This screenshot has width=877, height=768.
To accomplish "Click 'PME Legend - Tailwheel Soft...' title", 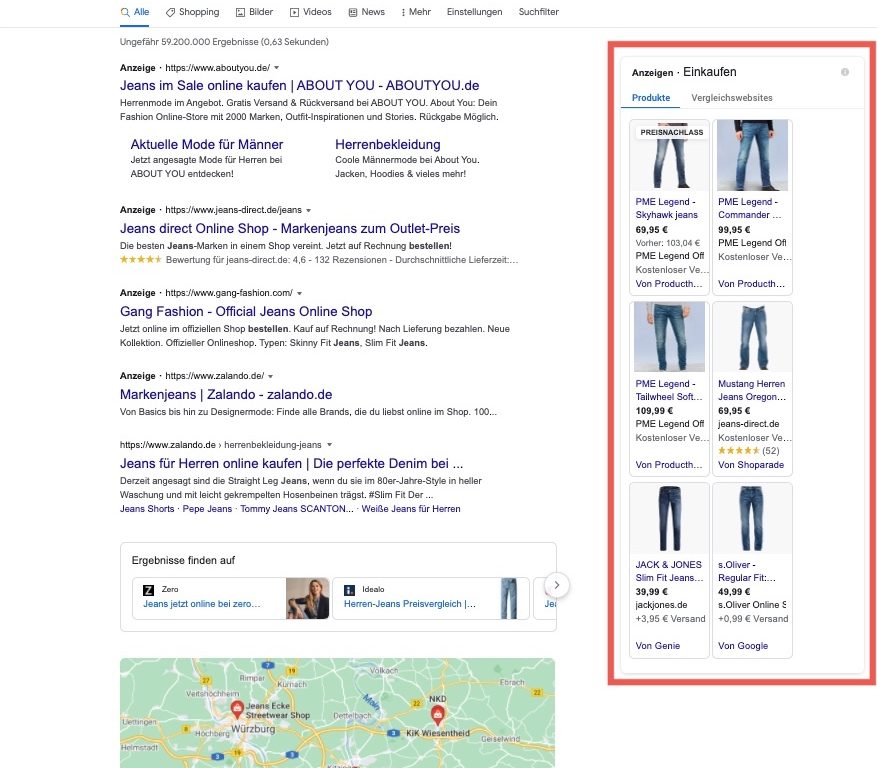I will click(x=669, y=390).
